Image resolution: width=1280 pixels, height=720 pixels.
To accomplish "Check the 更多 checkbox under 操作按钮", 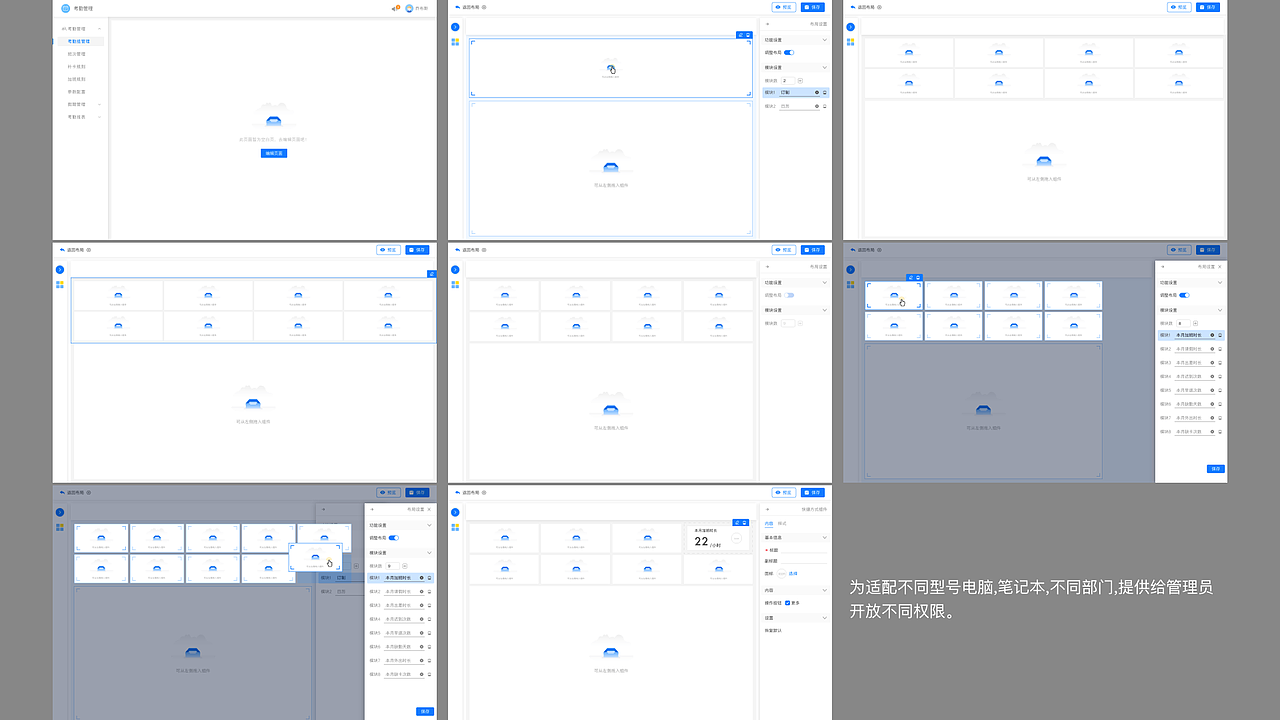I will [x=787, y=603].
